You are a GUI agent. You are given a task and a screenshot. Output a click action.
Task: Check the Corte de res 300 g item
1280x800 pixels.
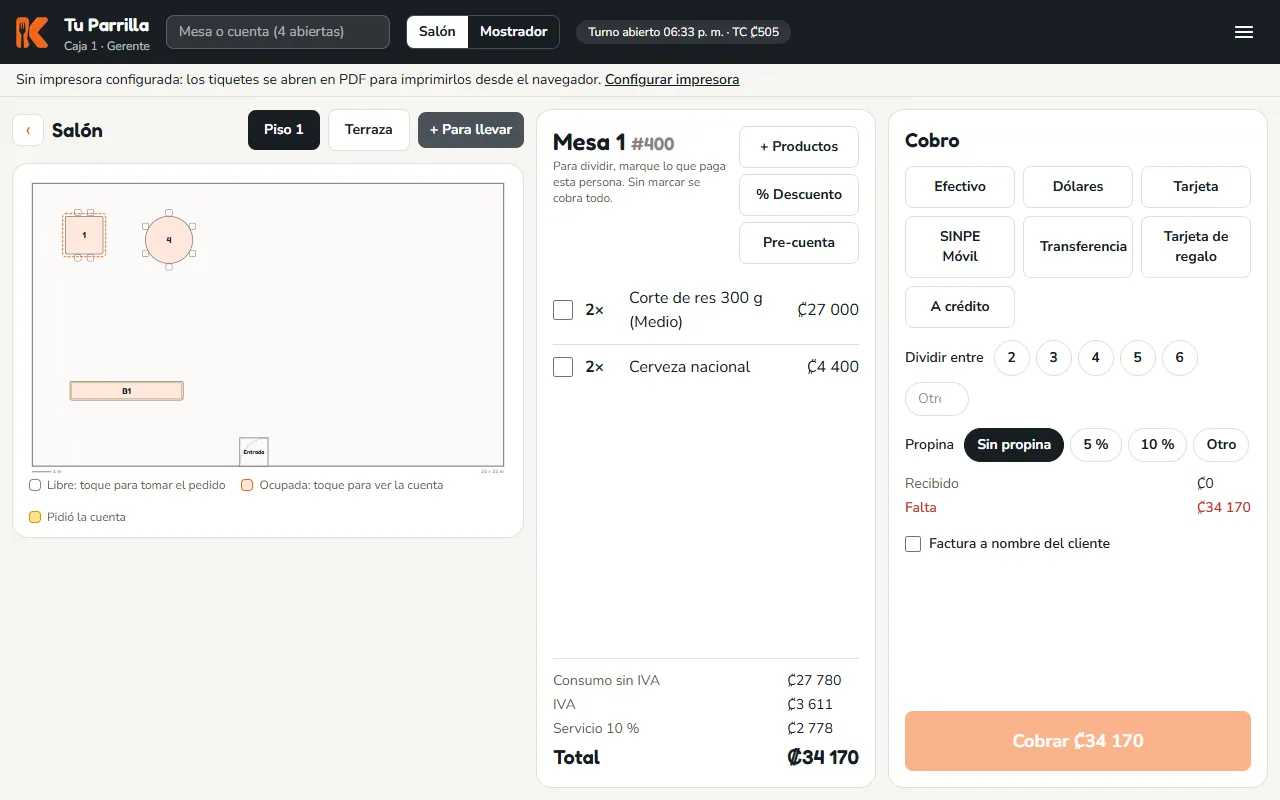563,310
